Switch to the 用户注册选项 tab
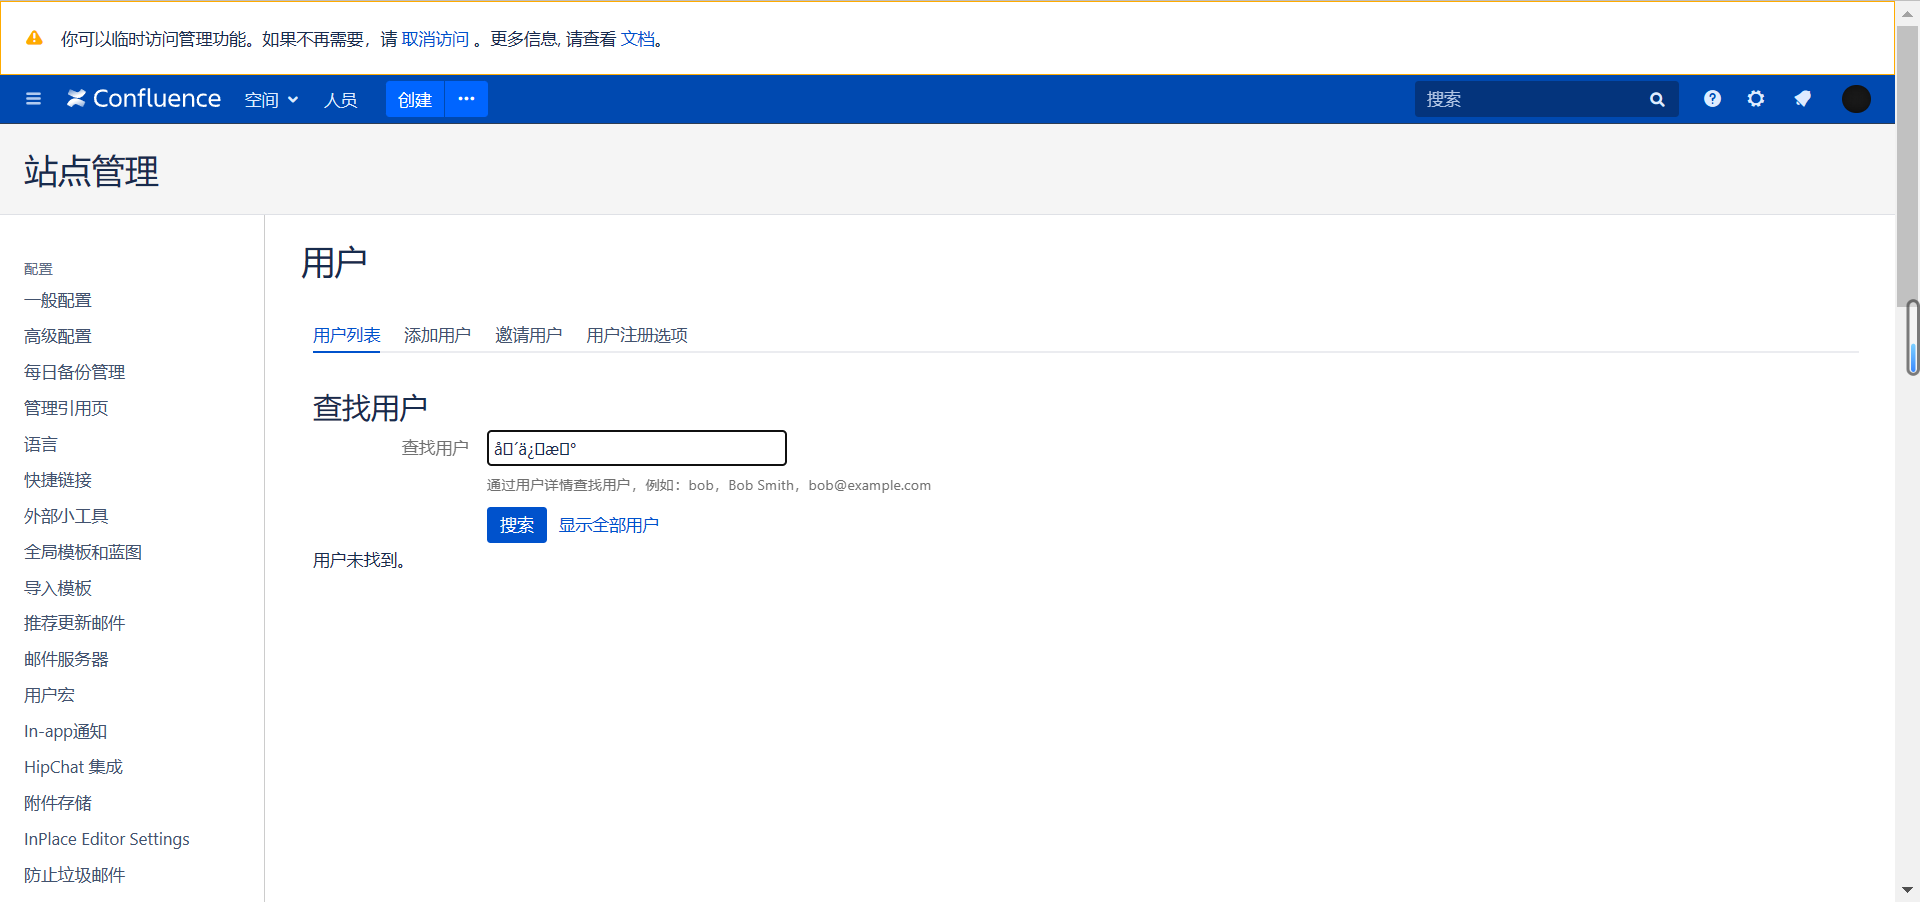 tap(636, 335)
